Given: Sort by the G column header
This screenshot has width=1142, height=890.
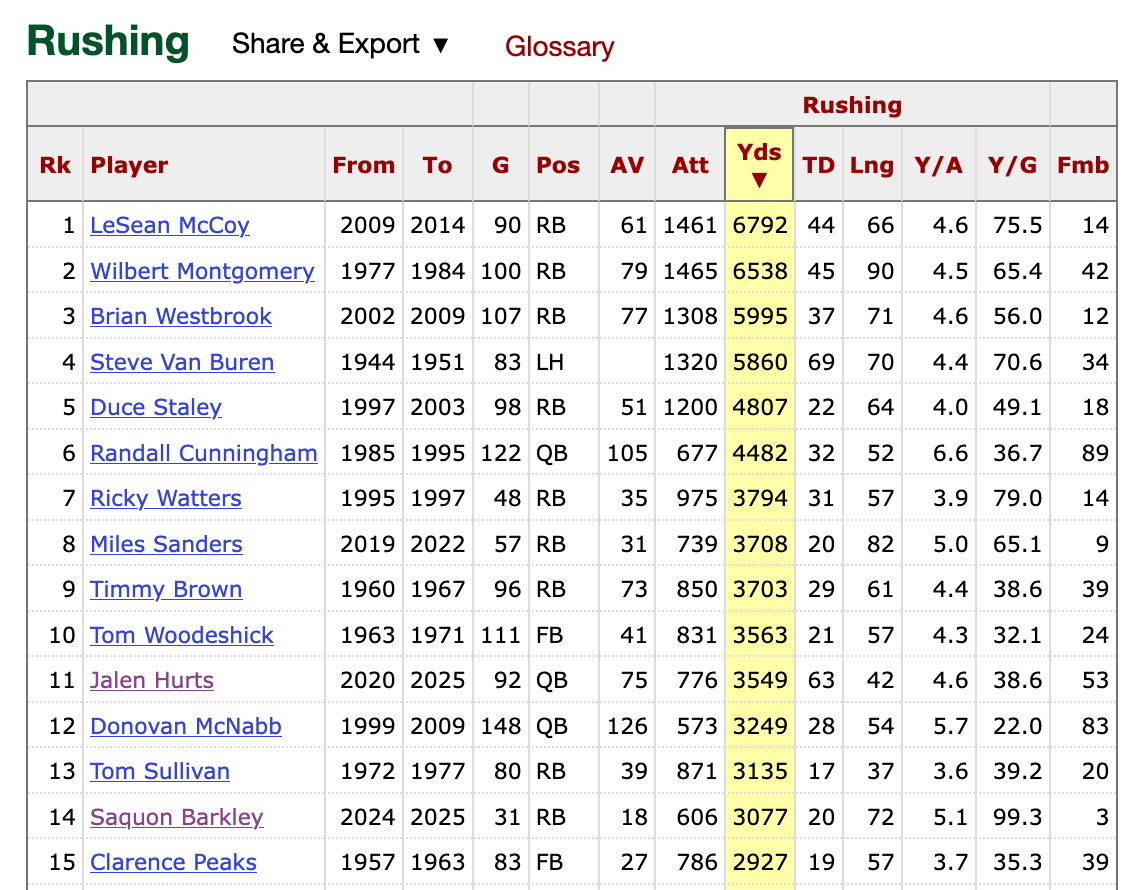Looking at the screenshot, I should (x=500, y=165).
